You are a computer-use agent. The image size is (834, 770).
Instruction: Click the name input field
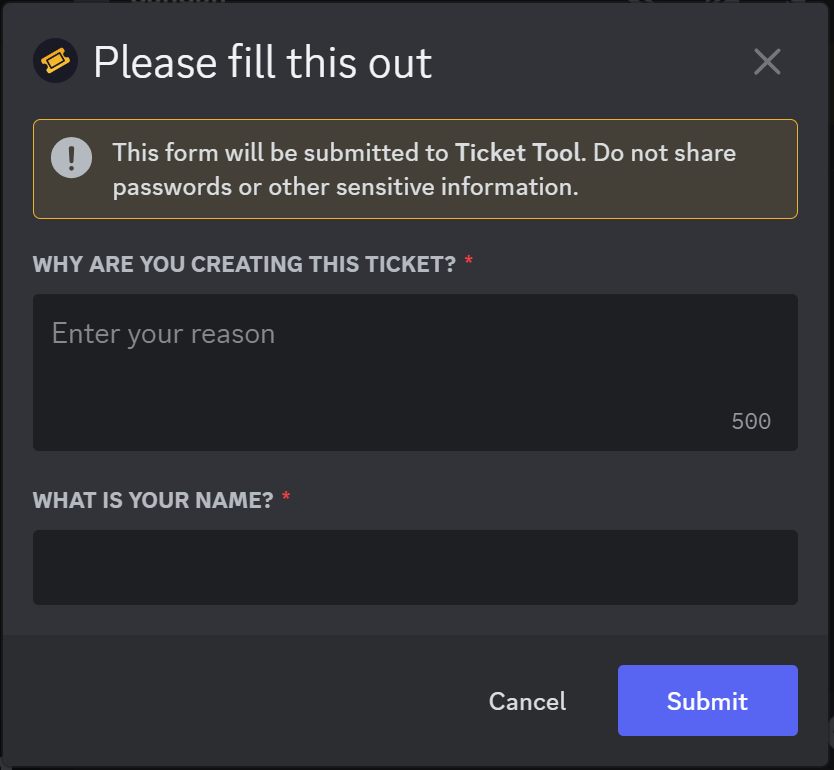(415, 567)
